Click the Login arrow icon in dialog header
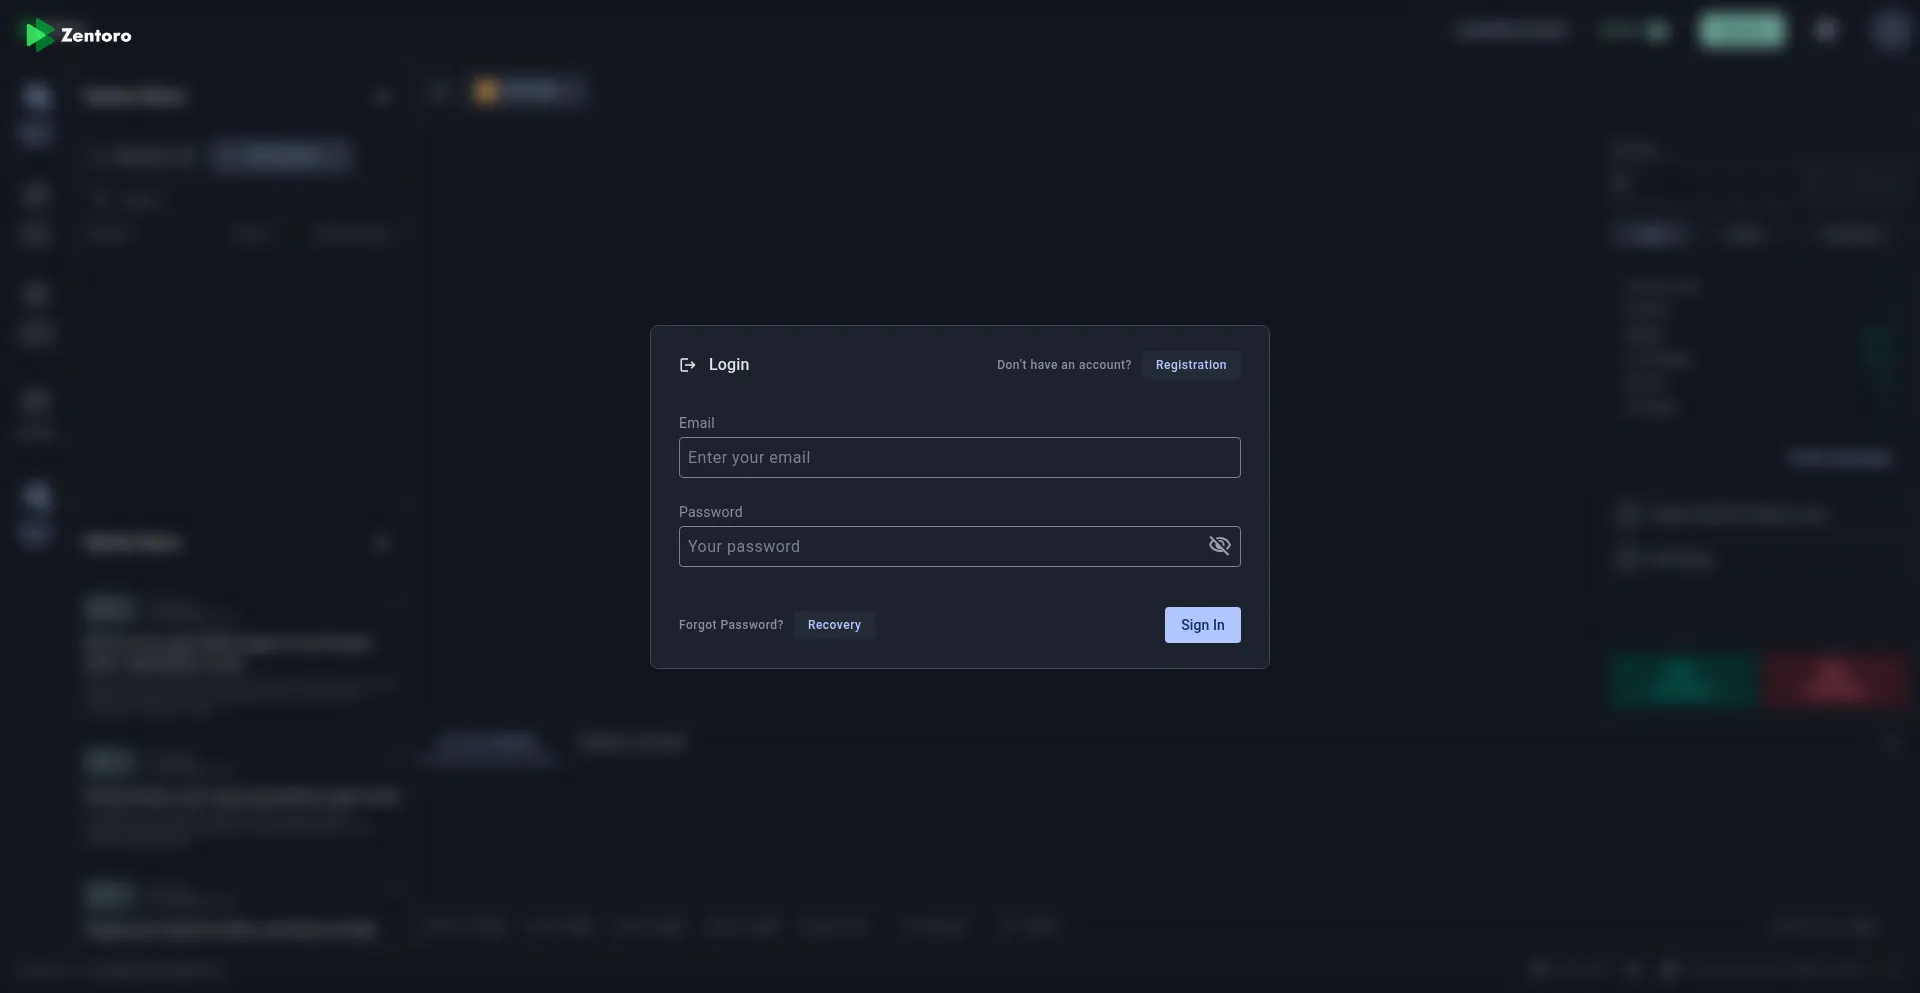Viewport: 1920px width, 993px height. click(687, 365)
